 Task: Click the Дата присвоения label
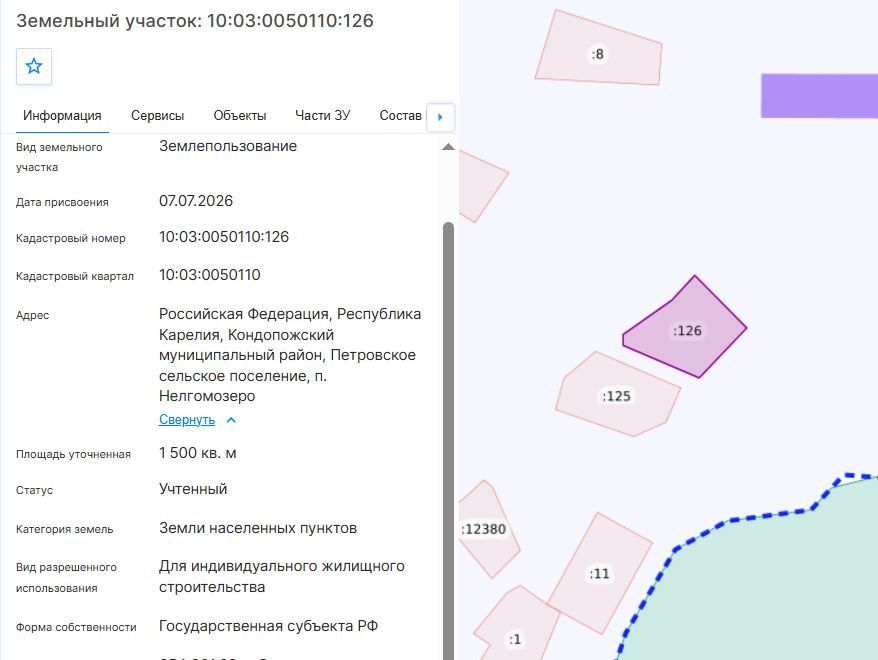point(62,203)
